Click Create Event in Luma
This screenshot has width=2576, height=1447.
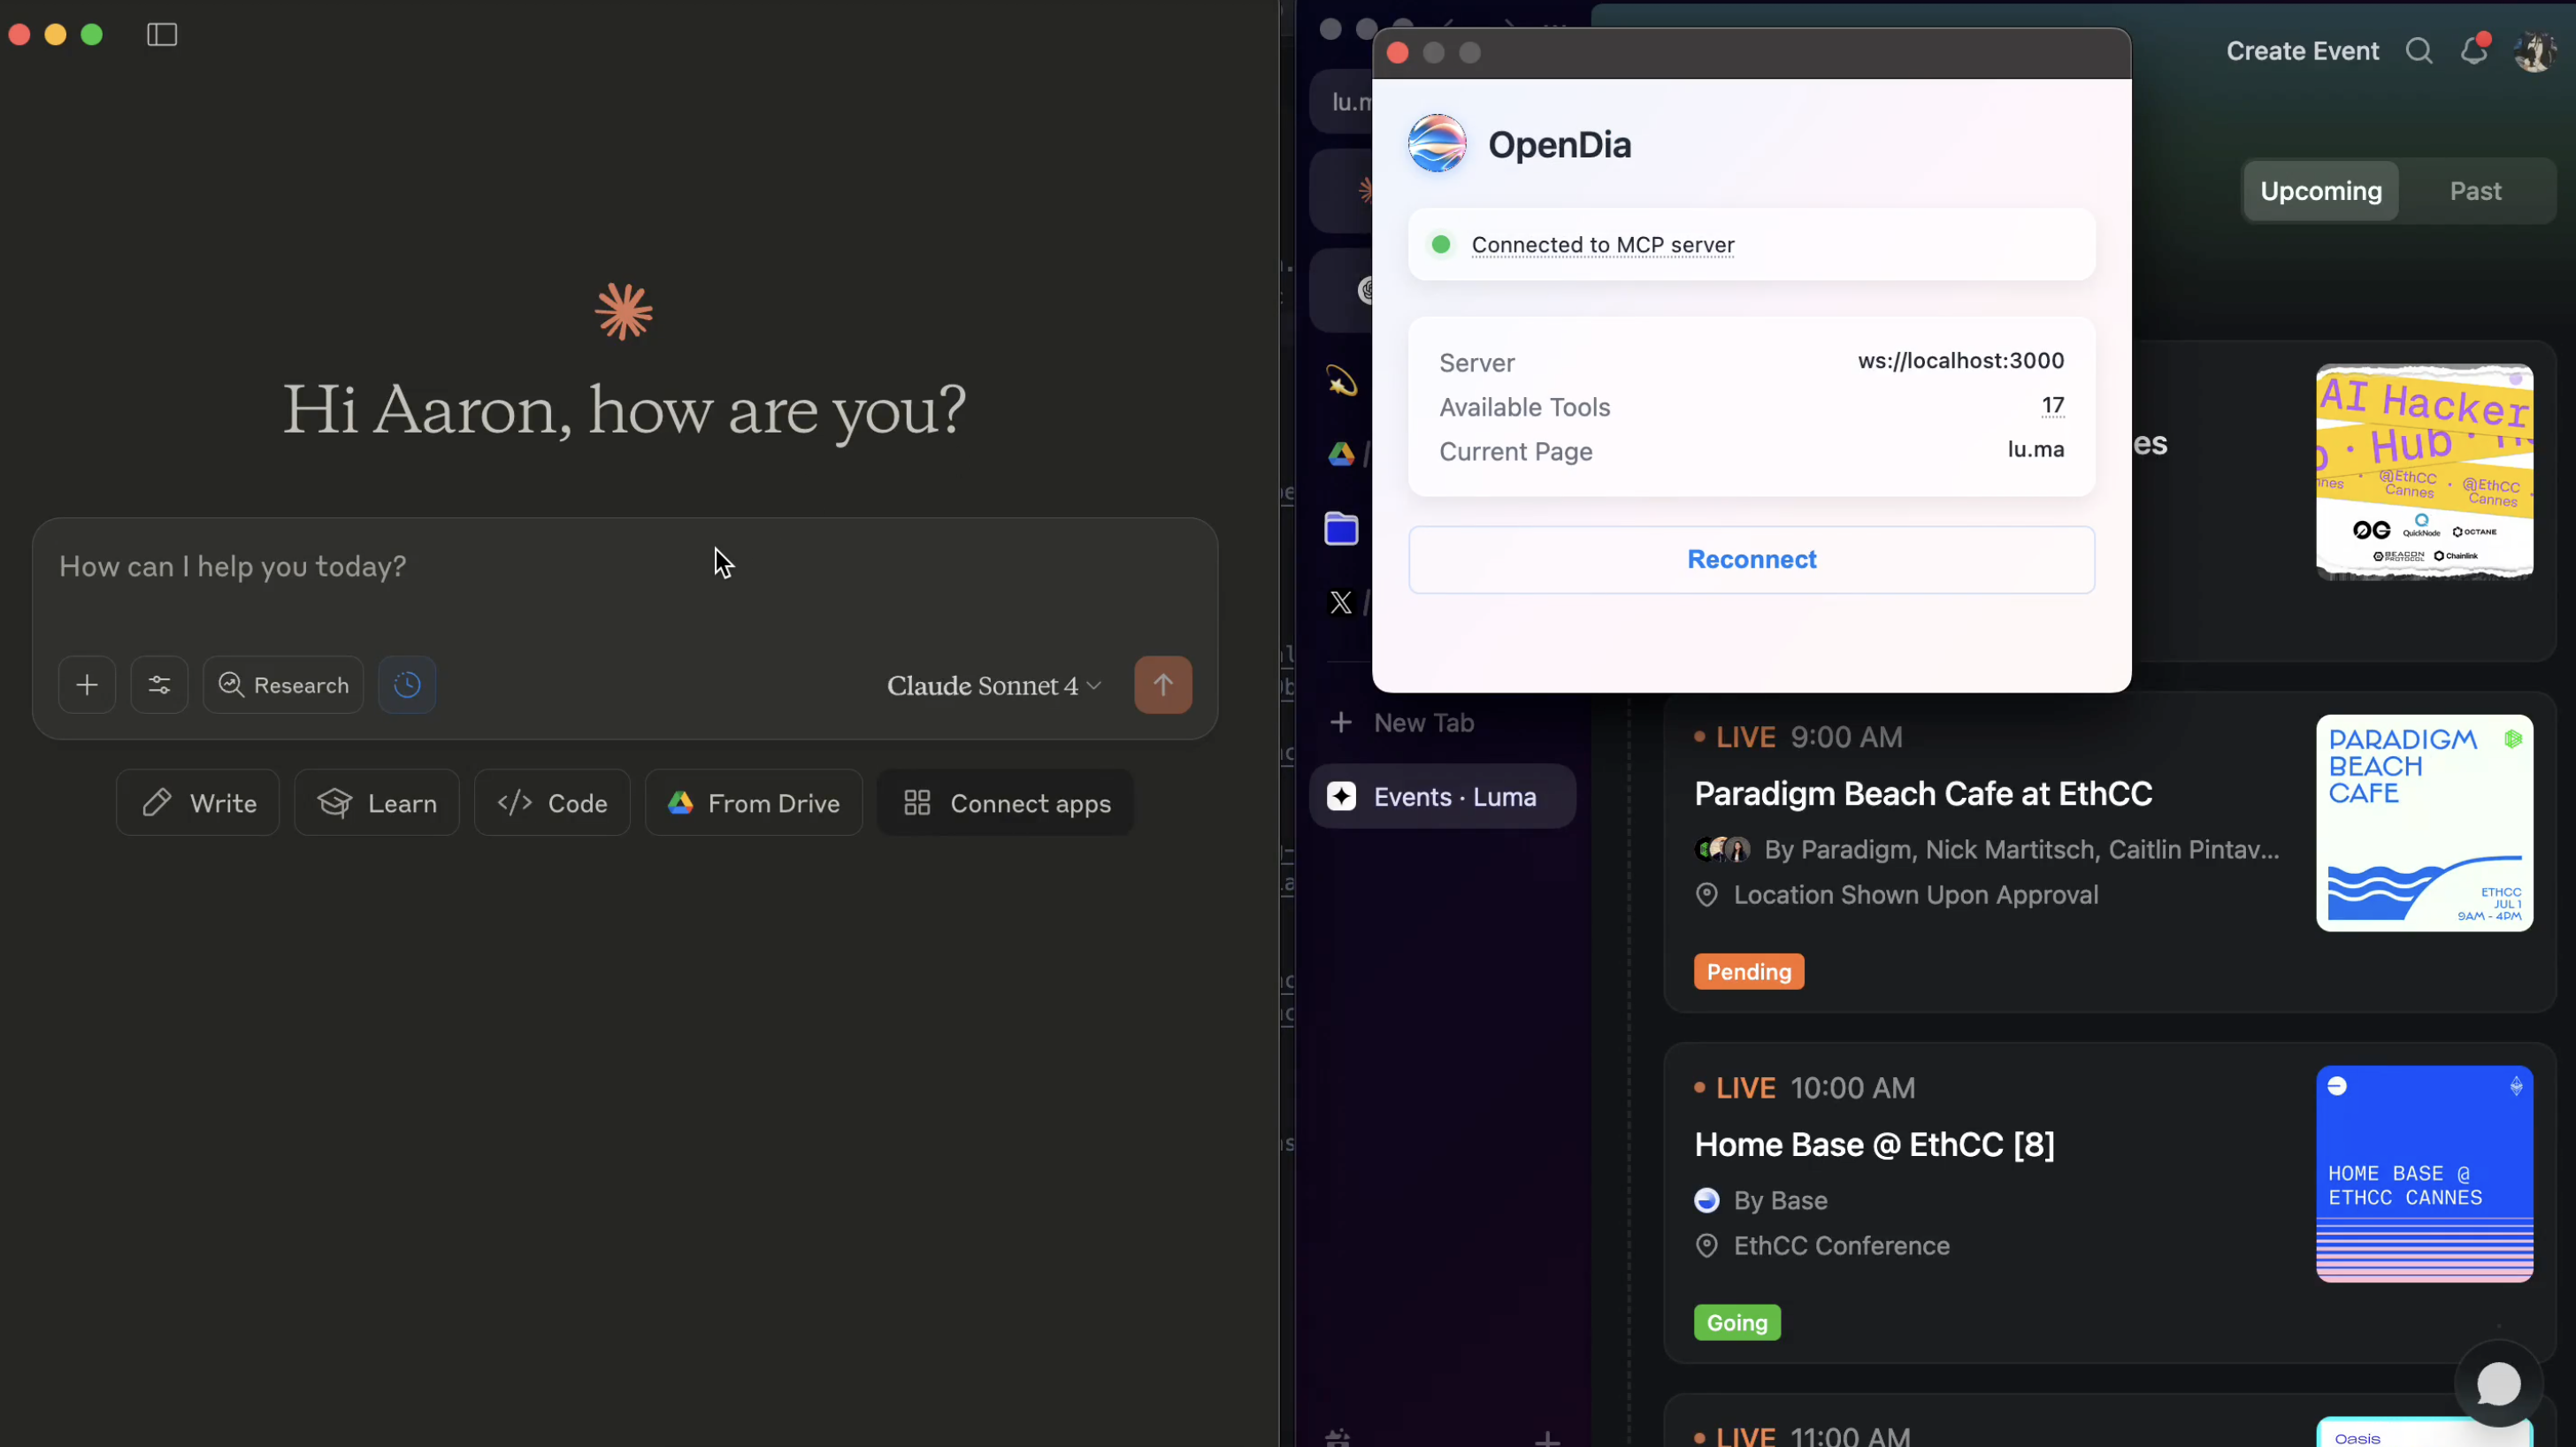tap(2302, 51)
